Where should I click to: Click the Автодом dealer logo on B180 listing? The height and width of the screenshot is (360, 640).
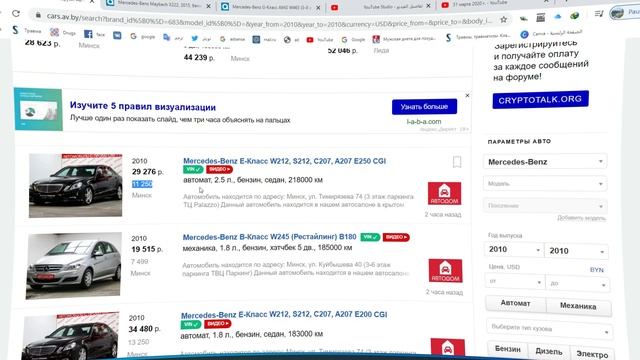pos(445,270)
